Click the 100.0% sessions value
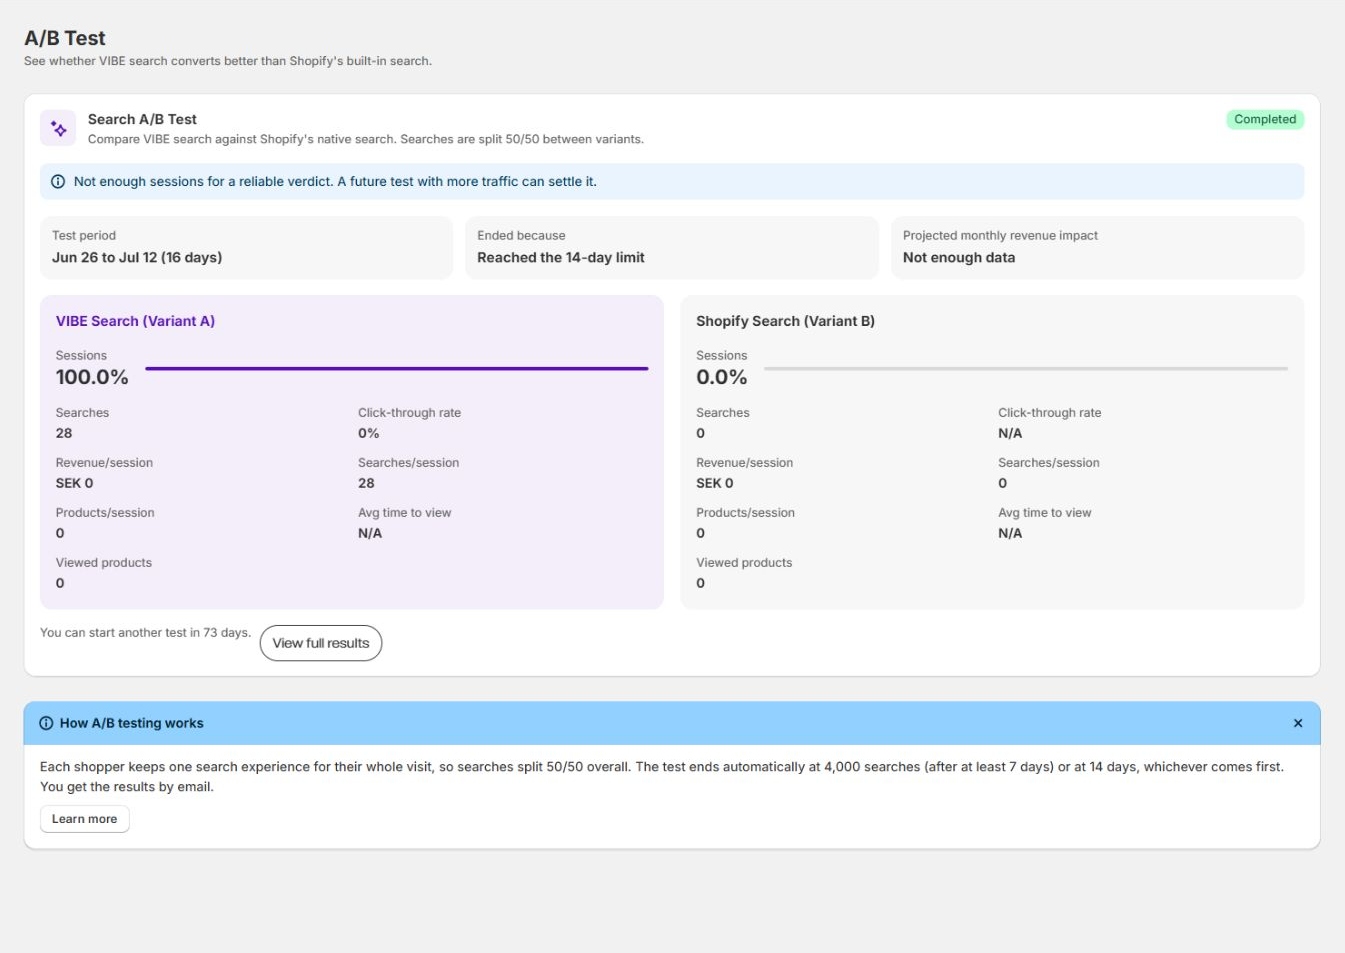Viewport: 1345px width, 953px height. (x=92, y=377)
